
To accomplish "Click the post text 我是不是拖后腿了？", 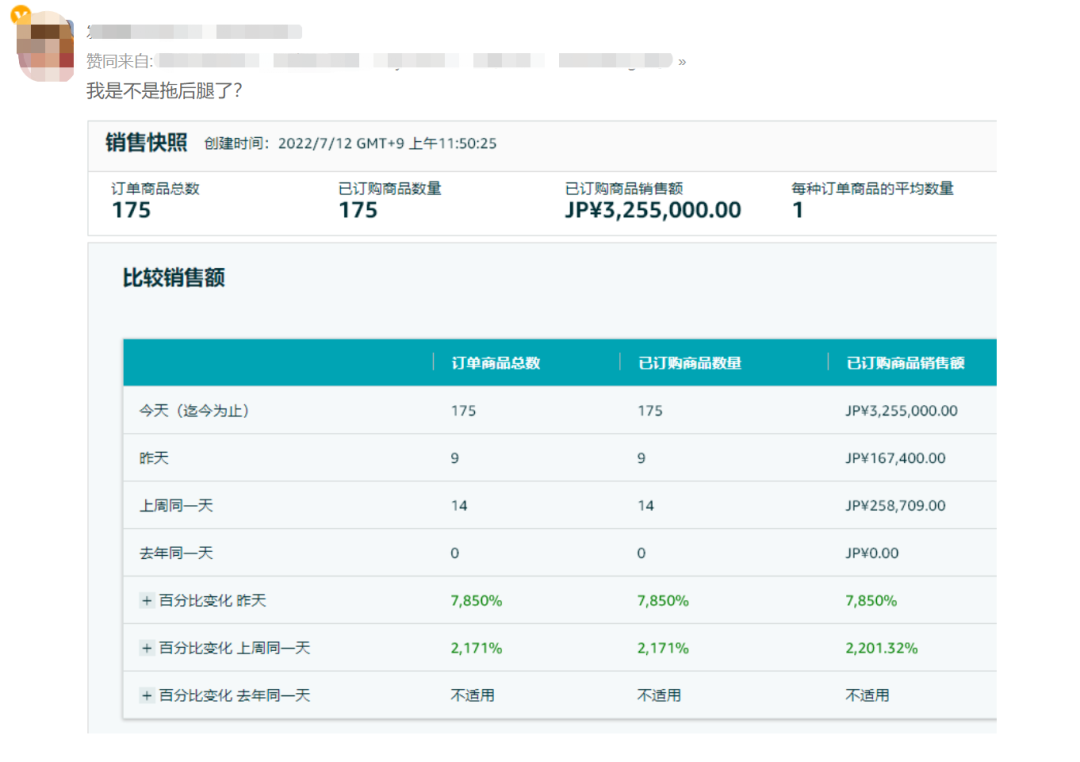I will point(164,91).
